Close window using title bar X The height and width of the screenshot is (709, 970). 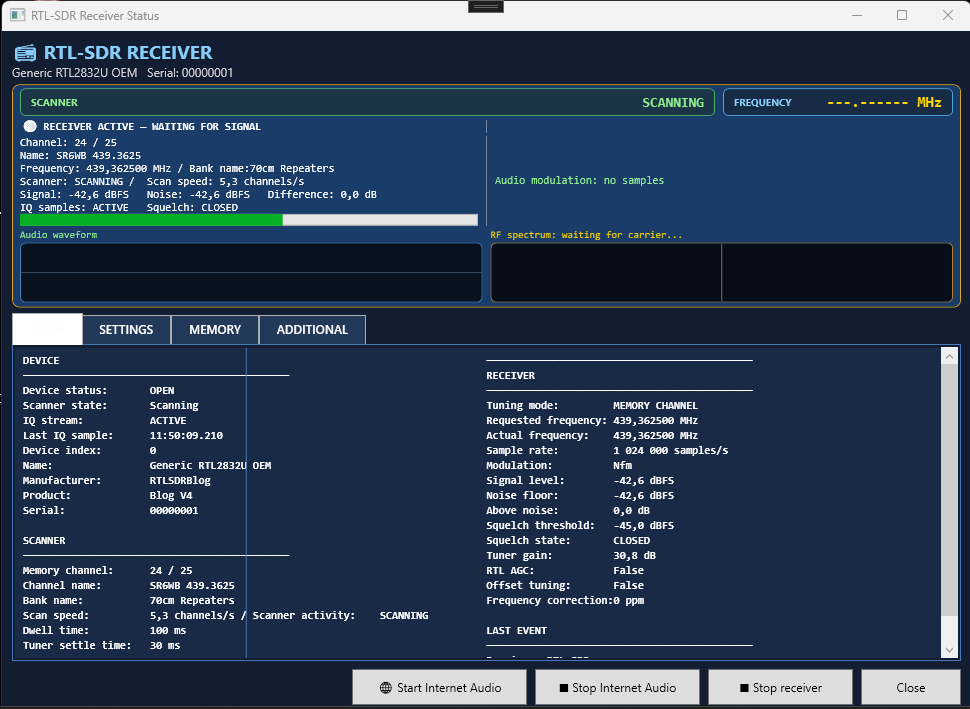pyautogui.click(x=948, y=15)
